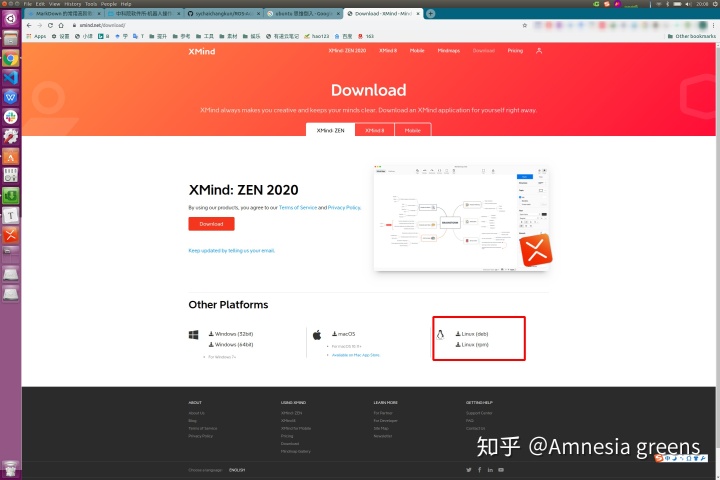Open the XMind app from the dock

(10, 235)
